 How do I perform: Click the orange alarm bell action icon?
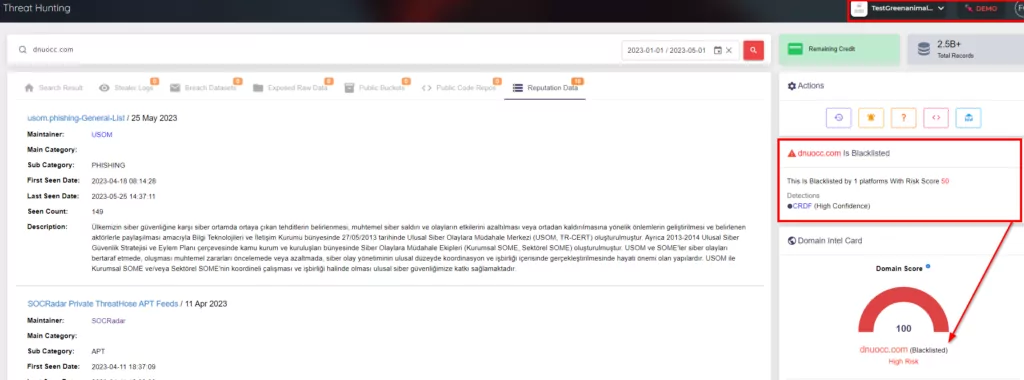[x=871, y=118]
